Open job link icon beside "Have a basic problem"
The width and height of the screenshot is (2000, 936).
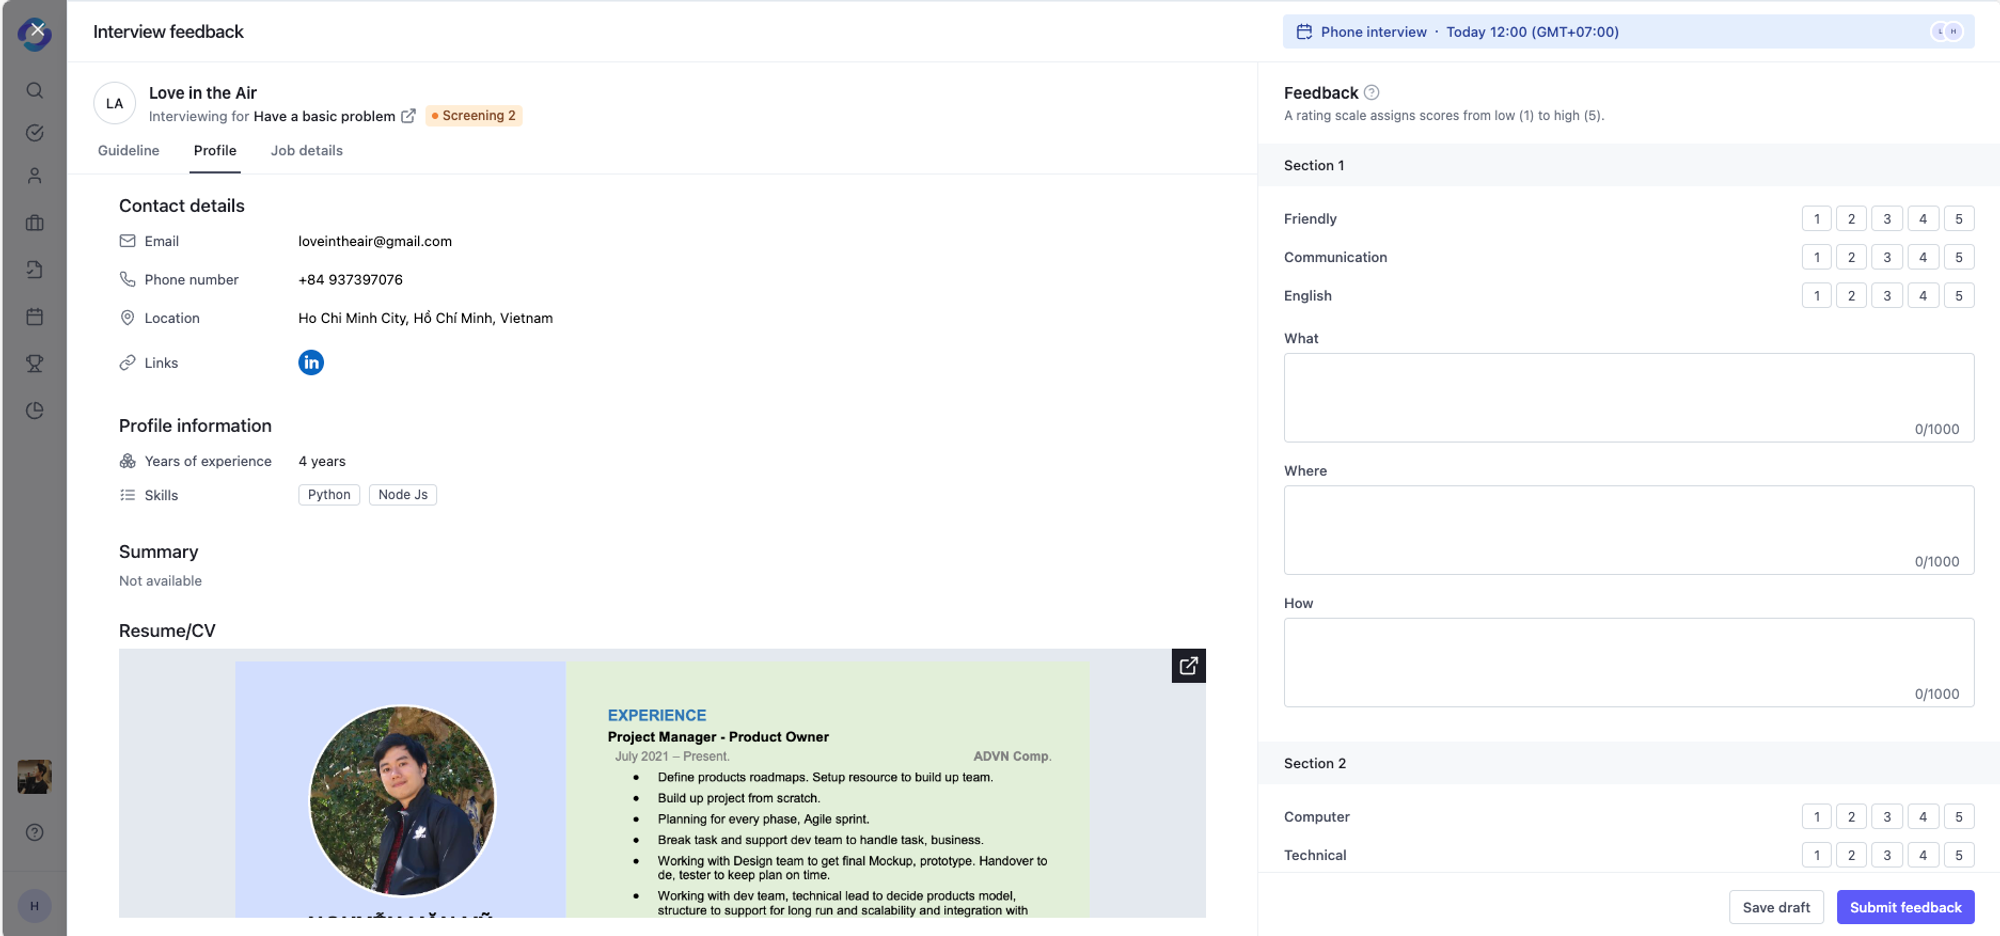[x=408, y=116]
